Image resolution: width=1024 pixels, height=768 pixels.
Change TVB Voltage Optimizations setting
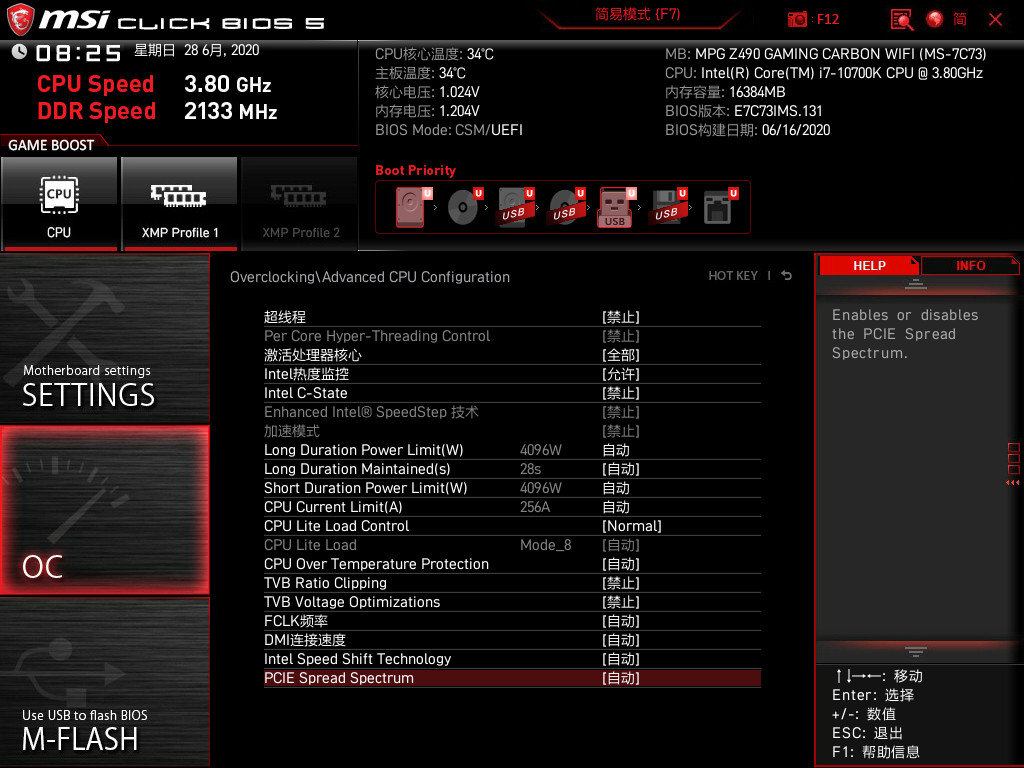click(x=512, y=601)
